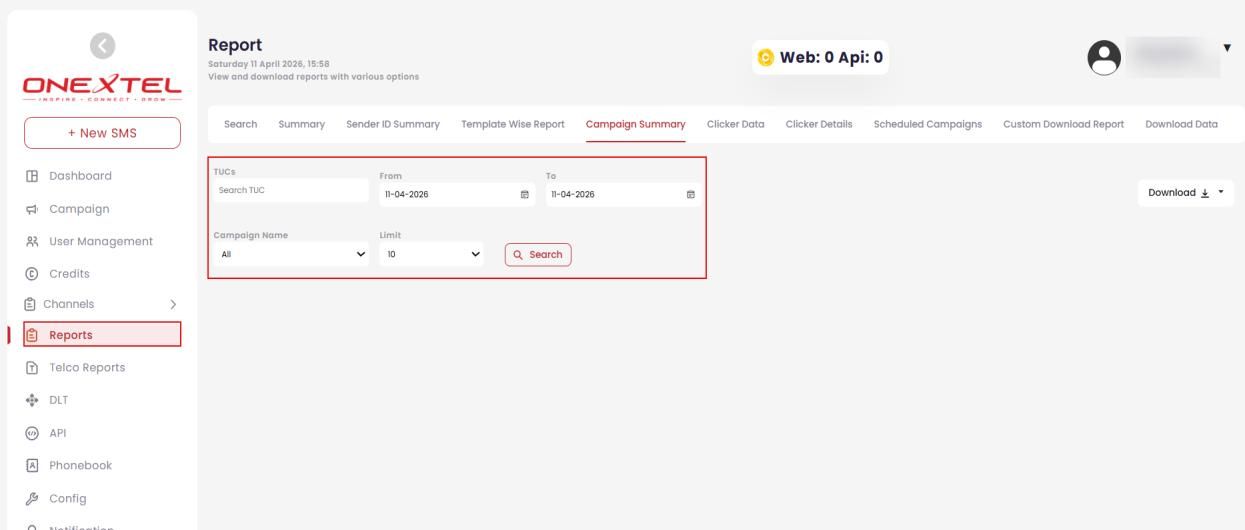Click the Config wrench icon
This screenshot has height=530, width=1245.
coord(31,499)
